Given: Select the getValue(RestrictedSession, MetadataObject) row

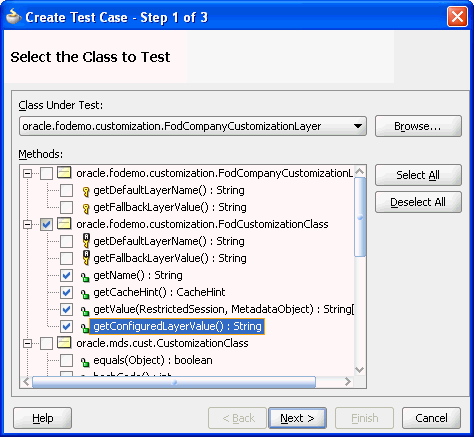Looking at the screenshot, I should tap(223, 309).
